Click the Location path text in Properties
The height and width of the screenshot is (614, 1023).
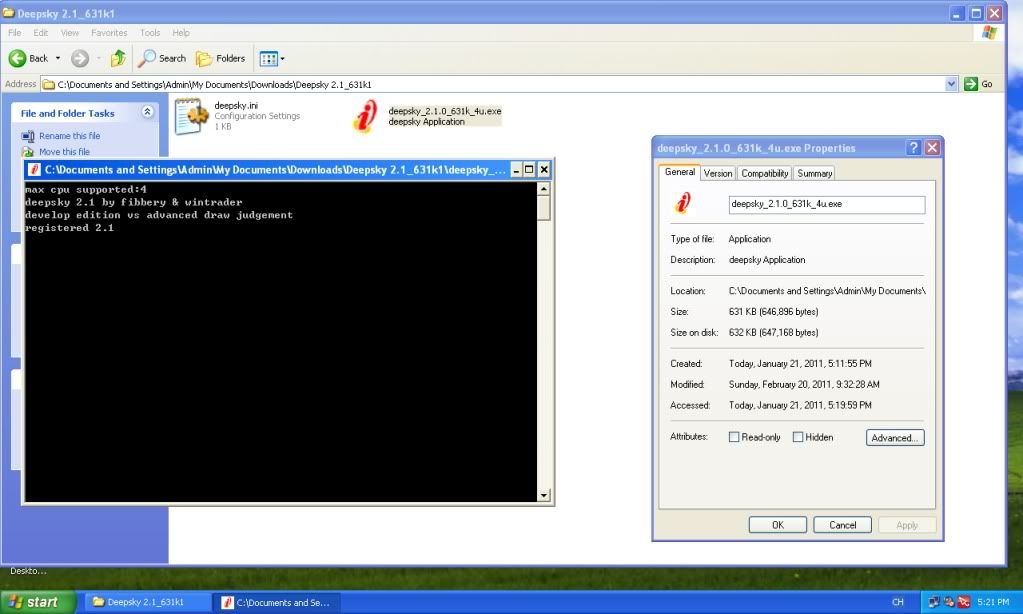pos(827,291)
